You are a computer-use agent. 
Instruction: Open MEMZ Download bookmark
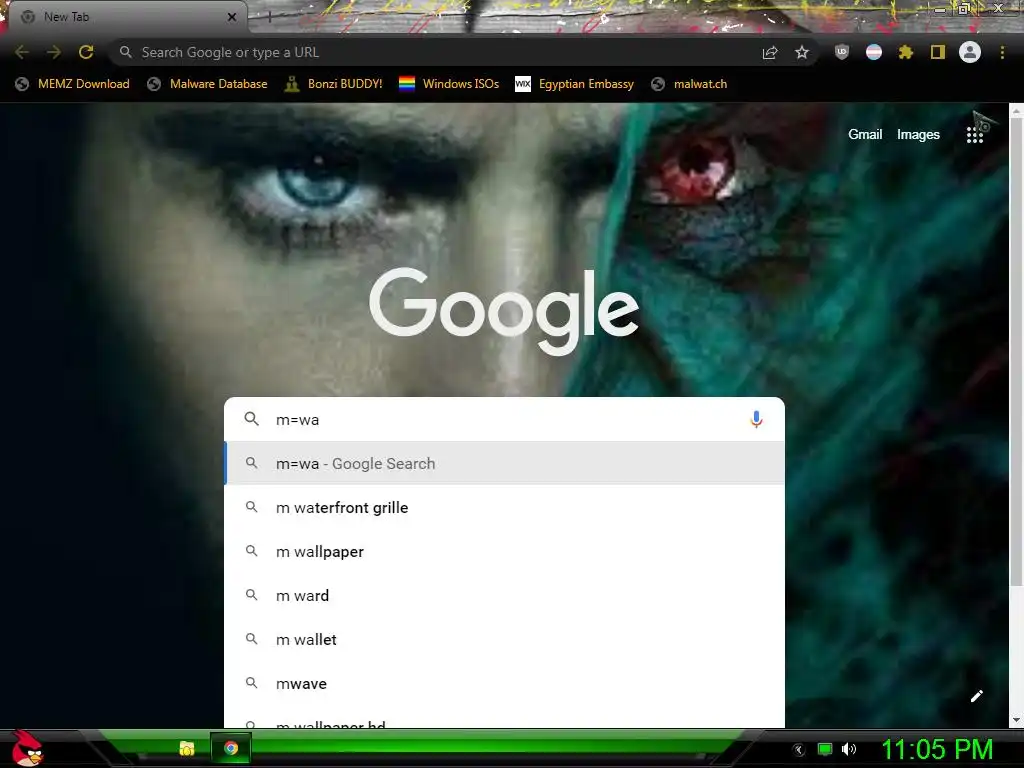click(x=72, y=84)
